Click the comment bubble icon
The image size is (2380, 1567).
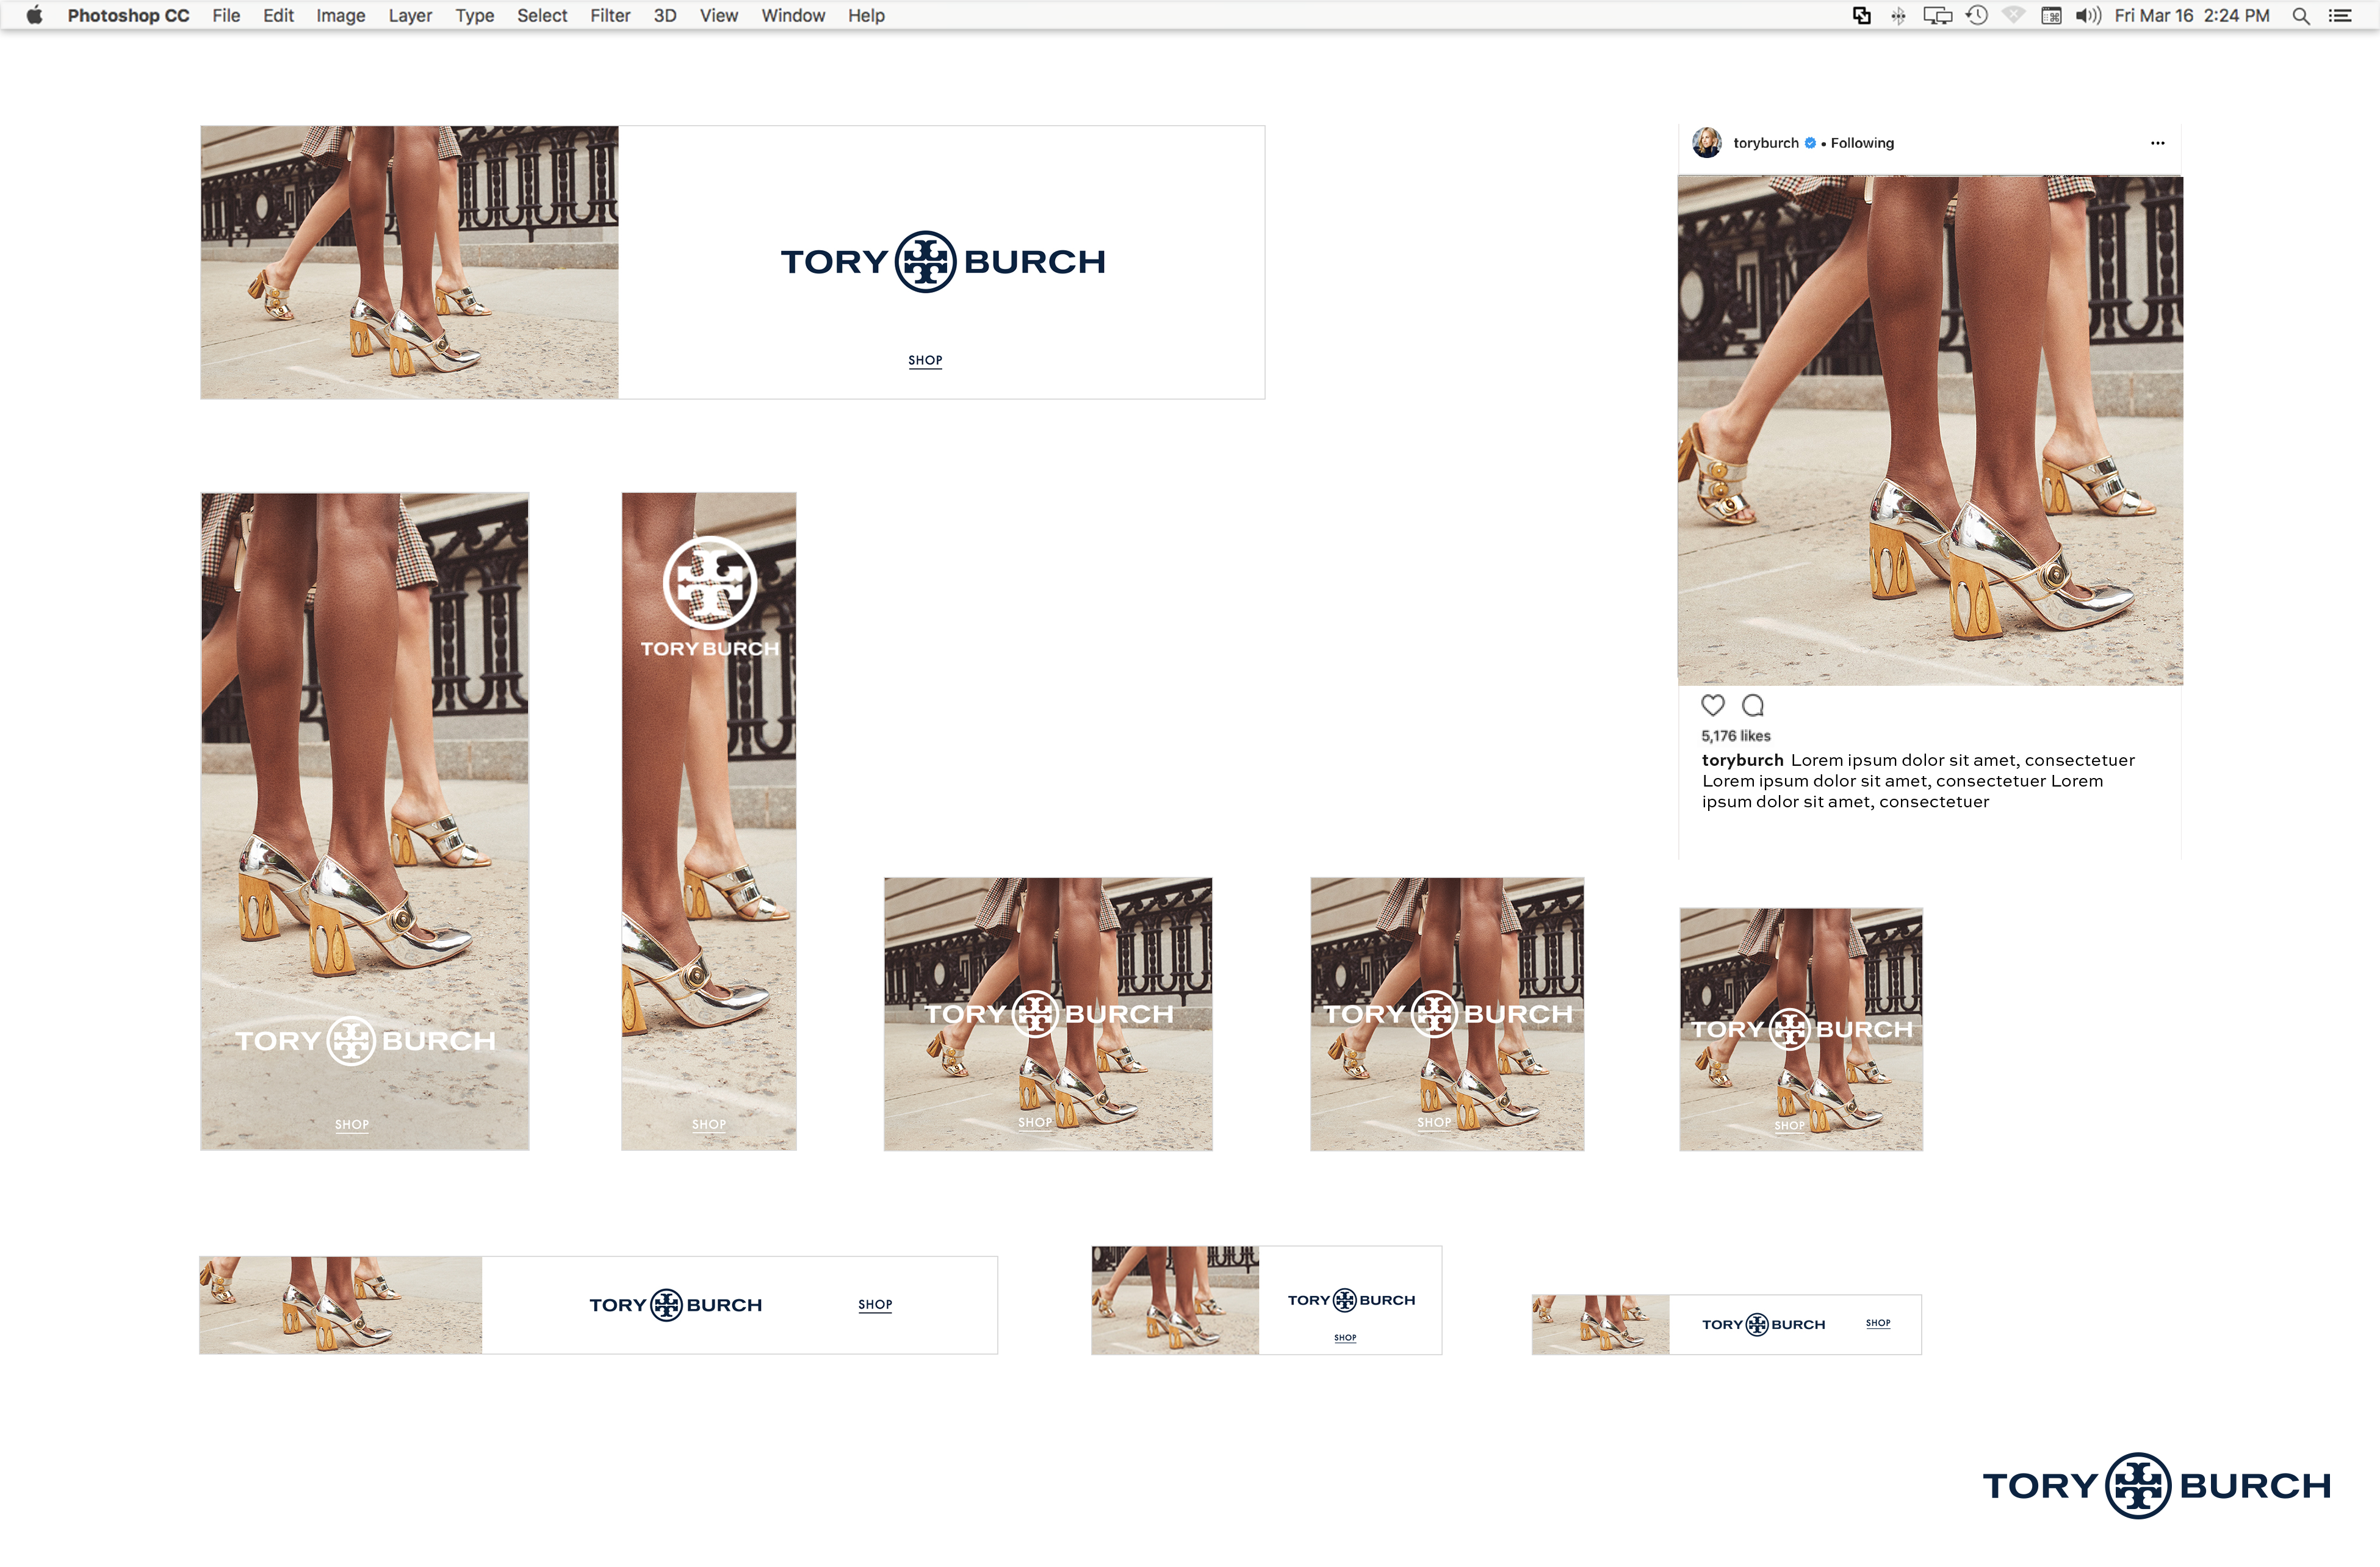[1753, 705]
